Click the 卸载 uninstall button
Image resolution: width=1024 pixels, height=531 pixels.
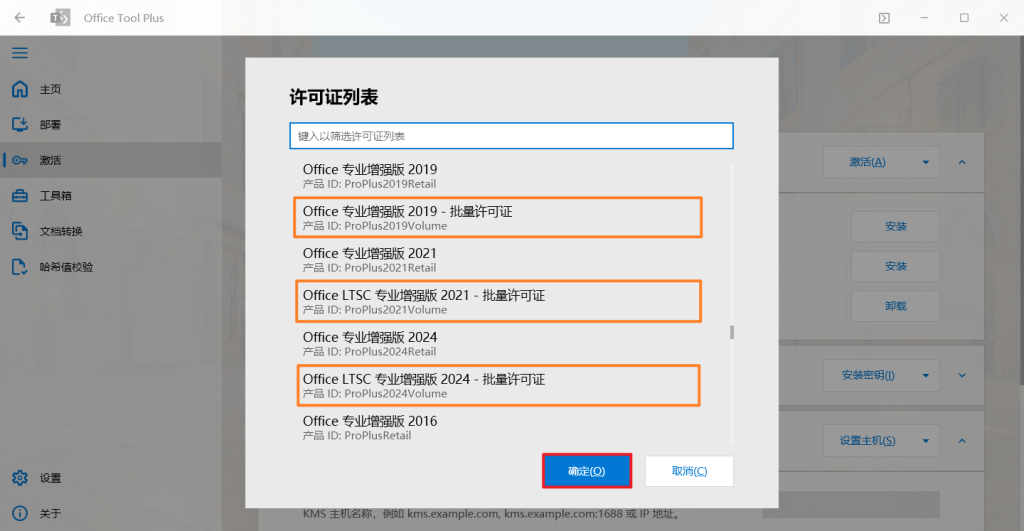895,306
